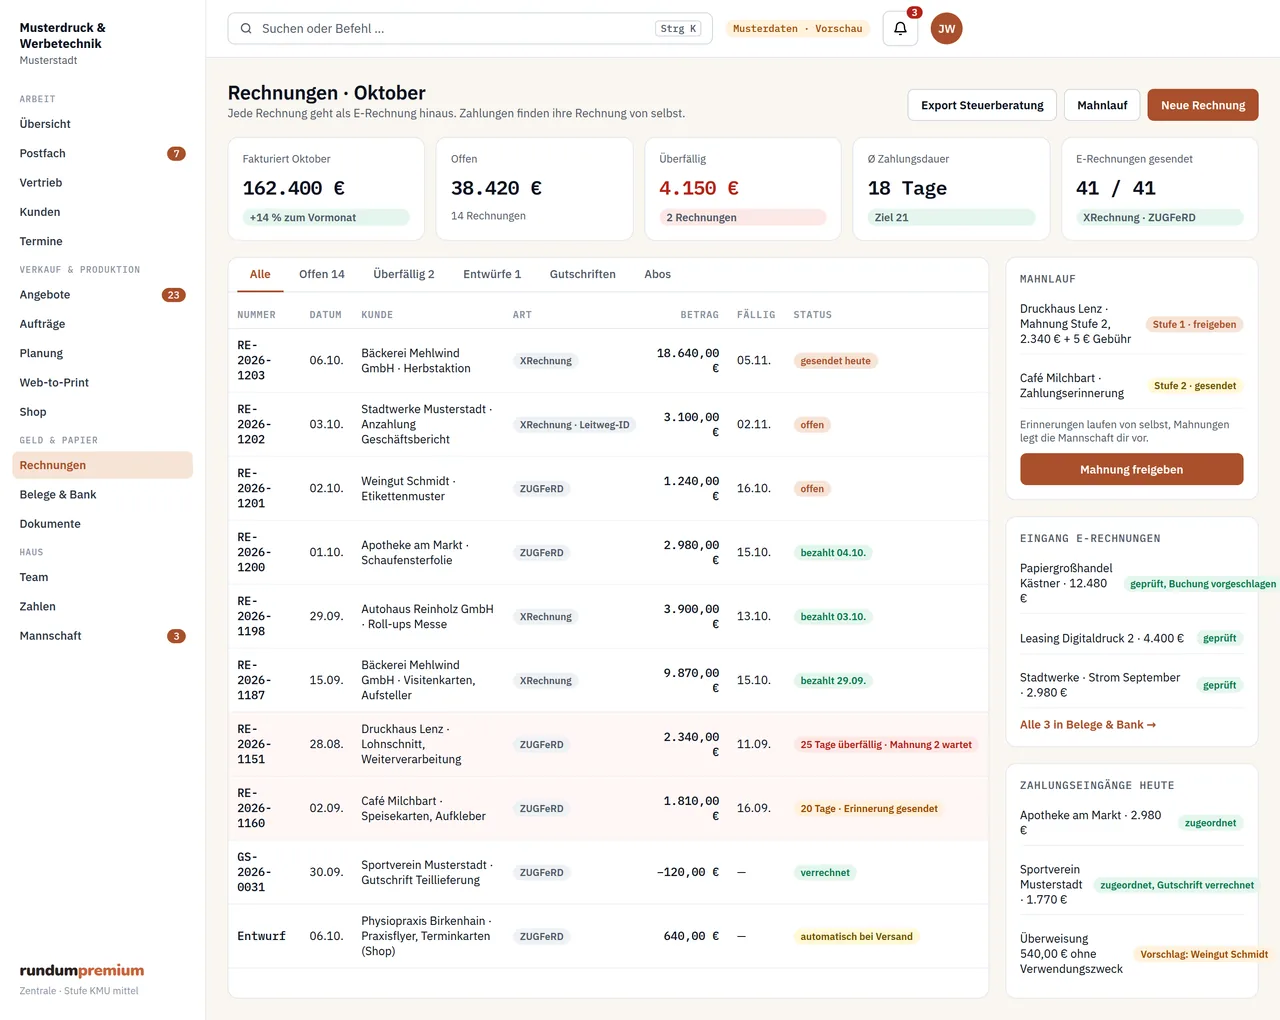
Task: Open Vertrieb in the sidebar
Action: (x=102, y=183)
